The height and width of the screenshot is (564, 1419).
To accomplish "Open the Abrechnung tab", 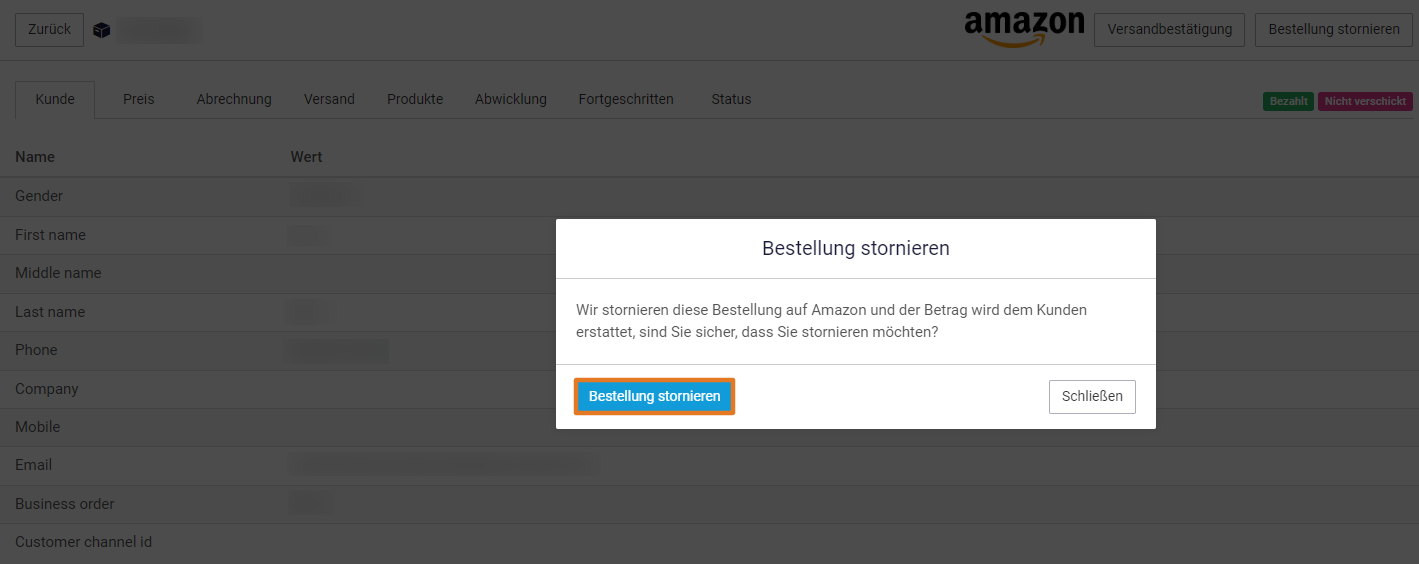I will click(x=234, y=100).
